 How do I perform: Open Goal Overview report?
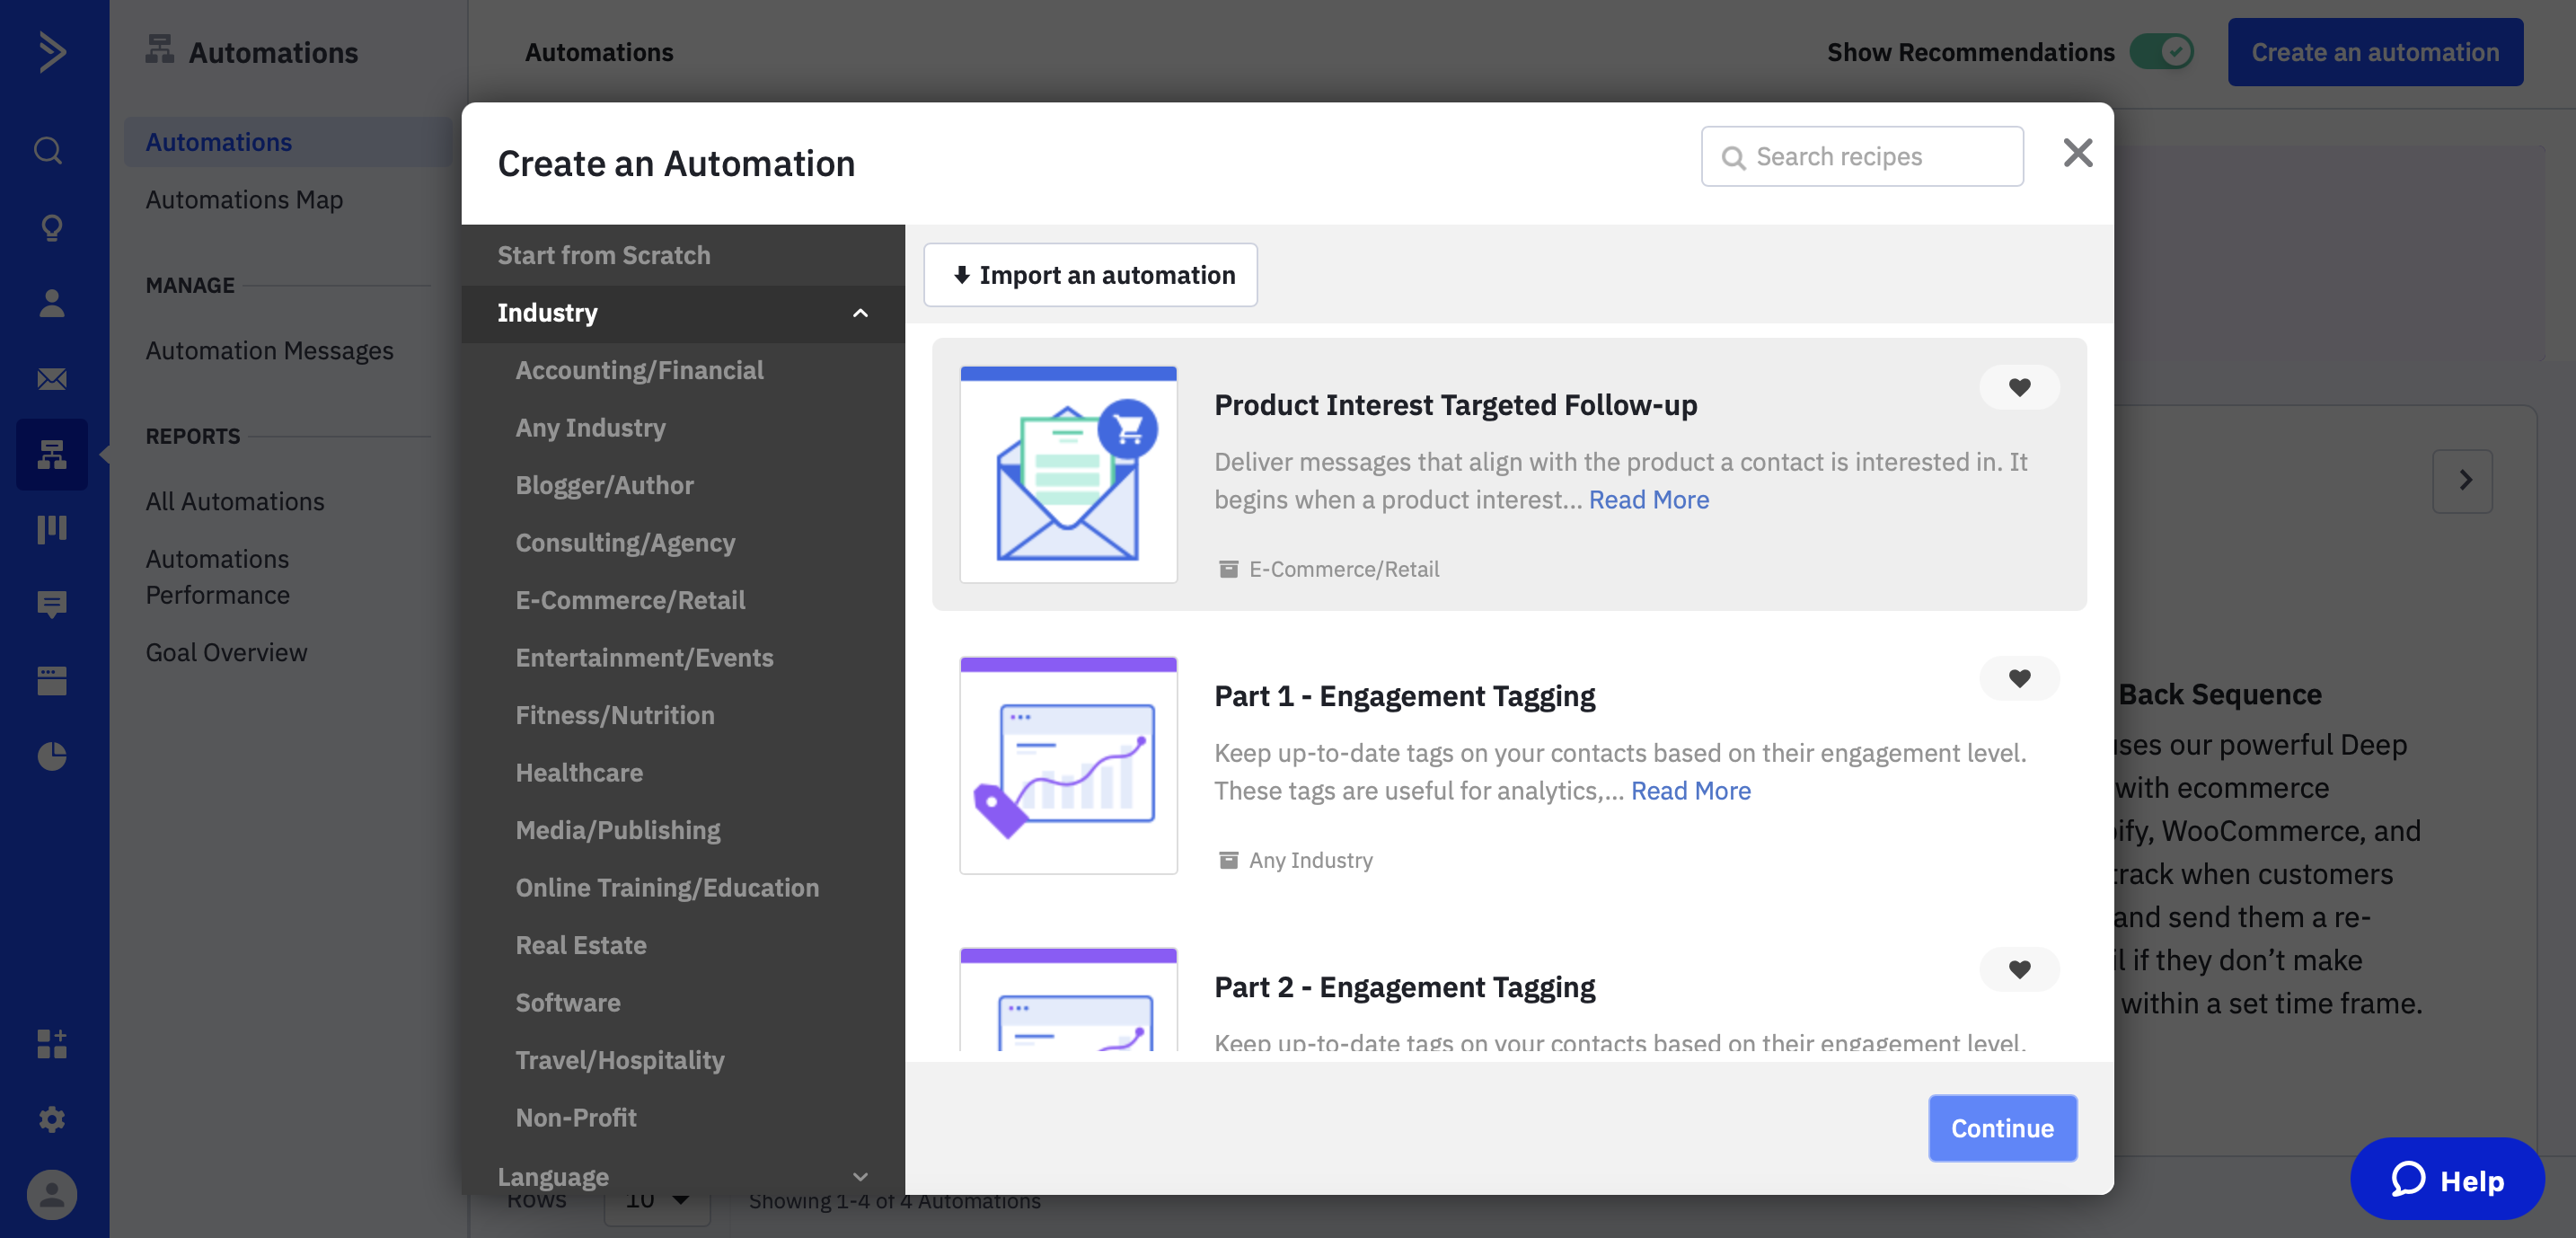[x=226, y=653]
